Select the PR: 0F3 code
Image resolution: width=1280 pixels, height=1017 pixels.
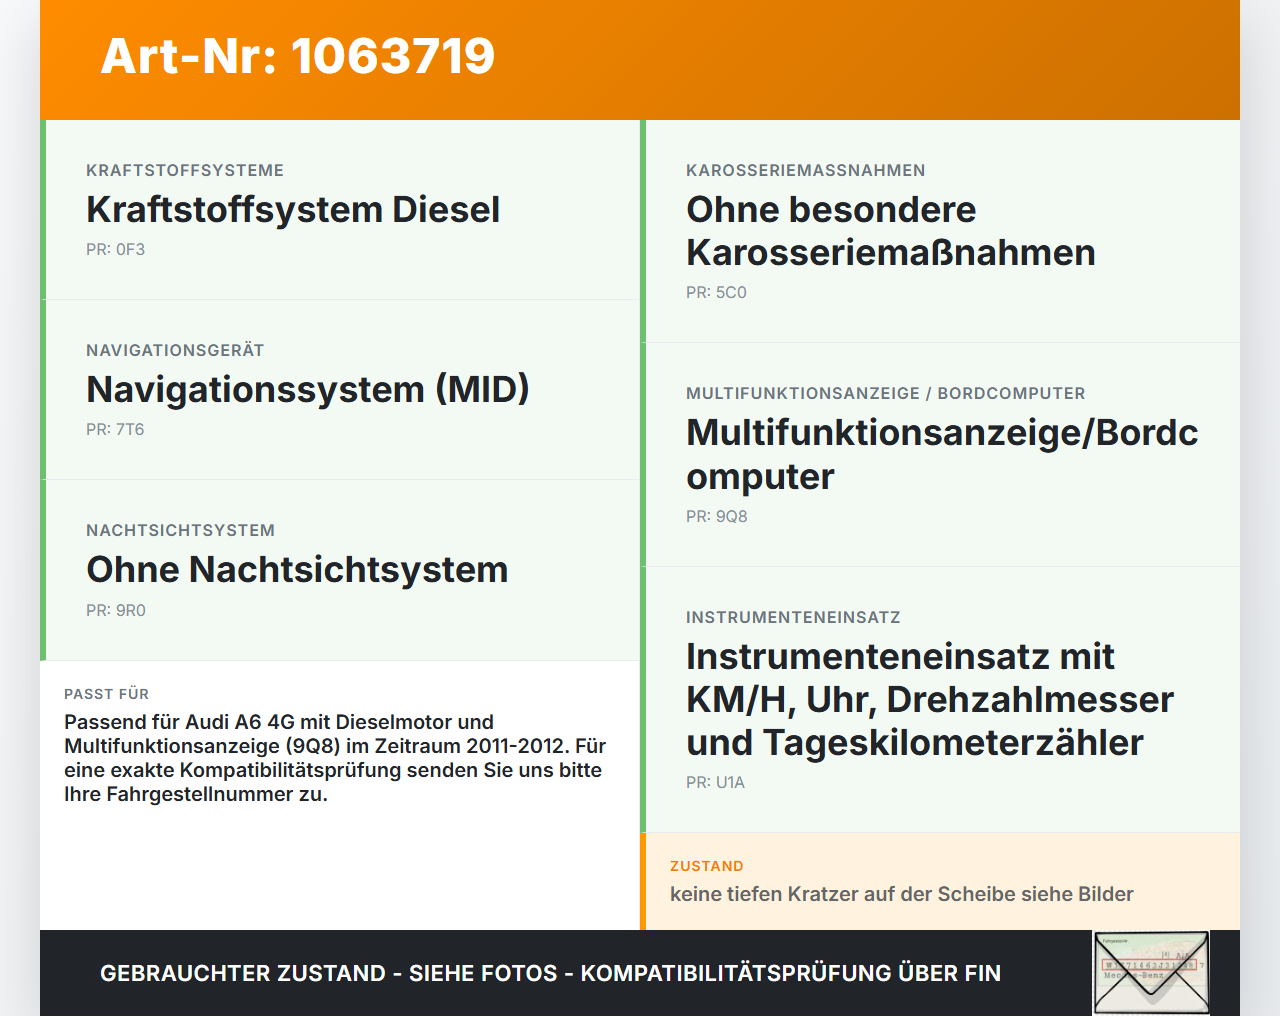[115, 250]
